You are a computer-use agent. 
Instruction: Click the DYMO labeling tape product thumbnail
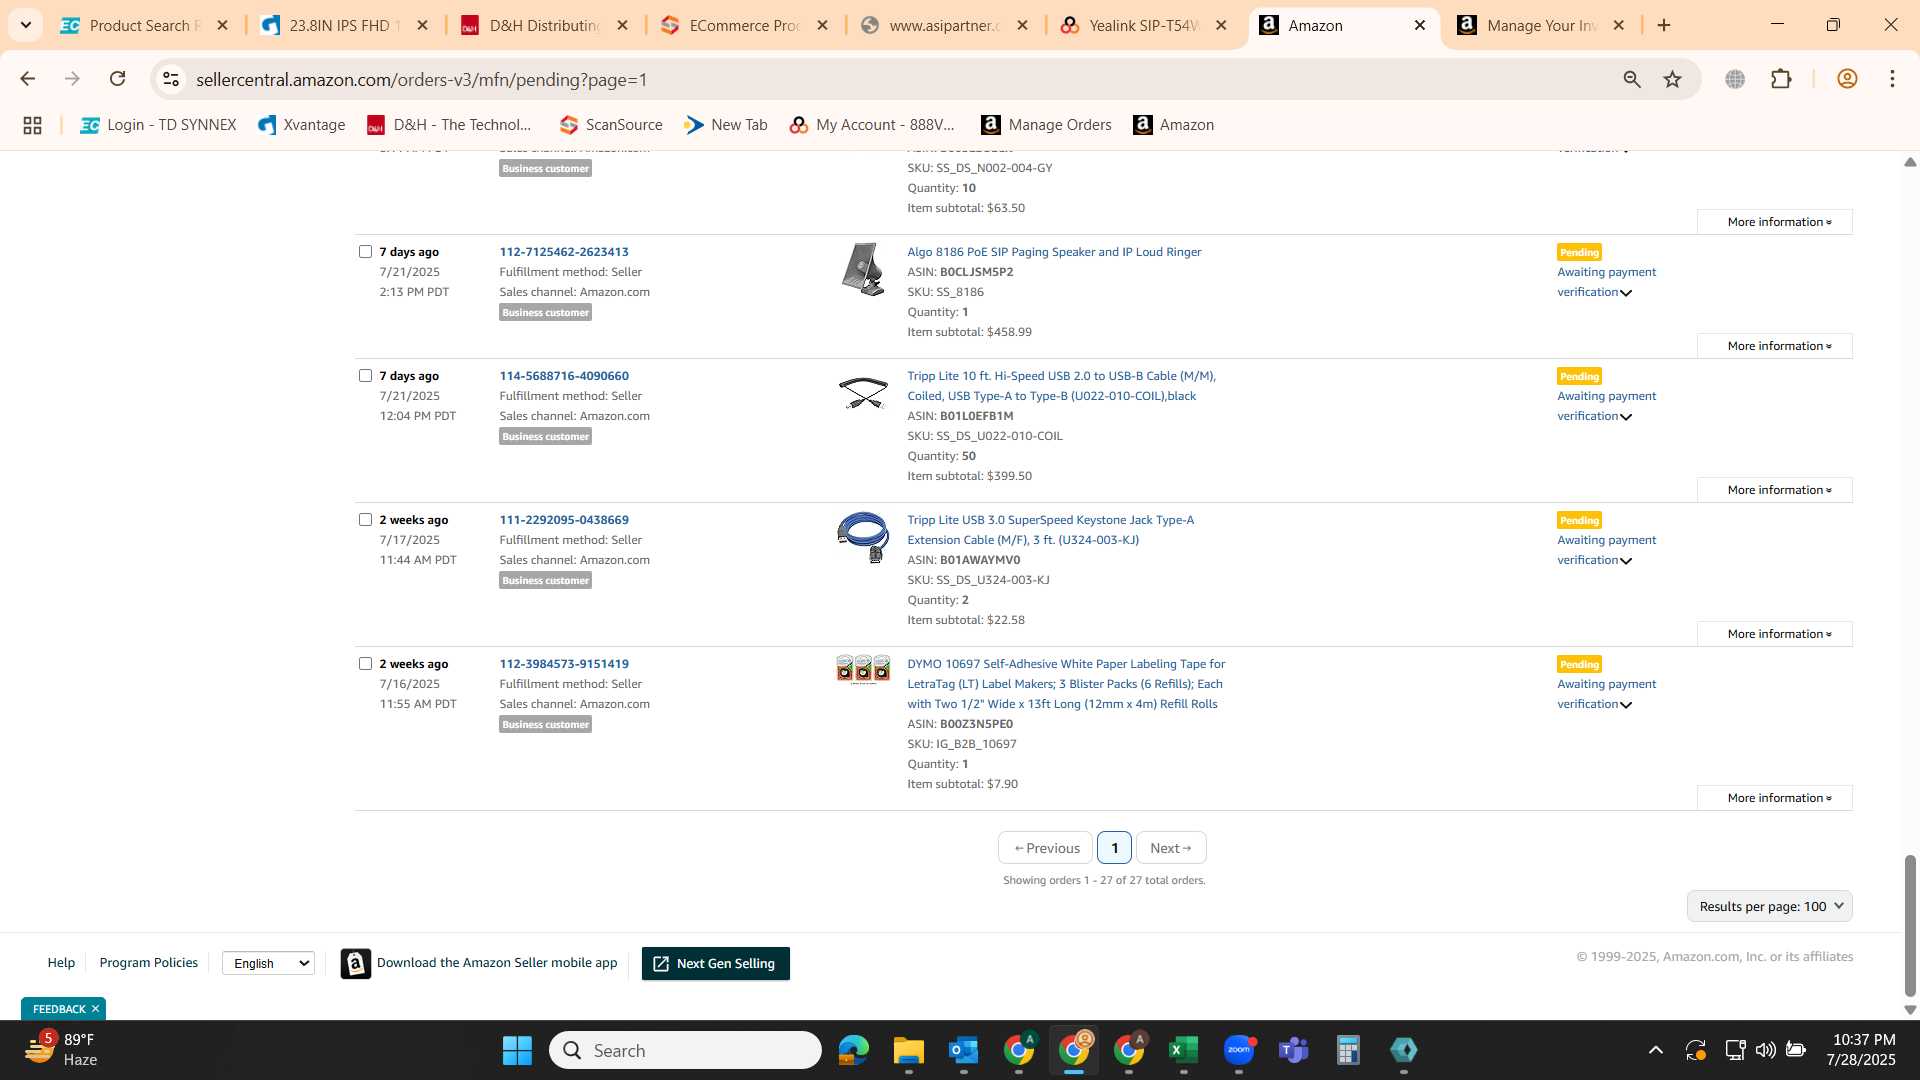click(x=863, y=669)
